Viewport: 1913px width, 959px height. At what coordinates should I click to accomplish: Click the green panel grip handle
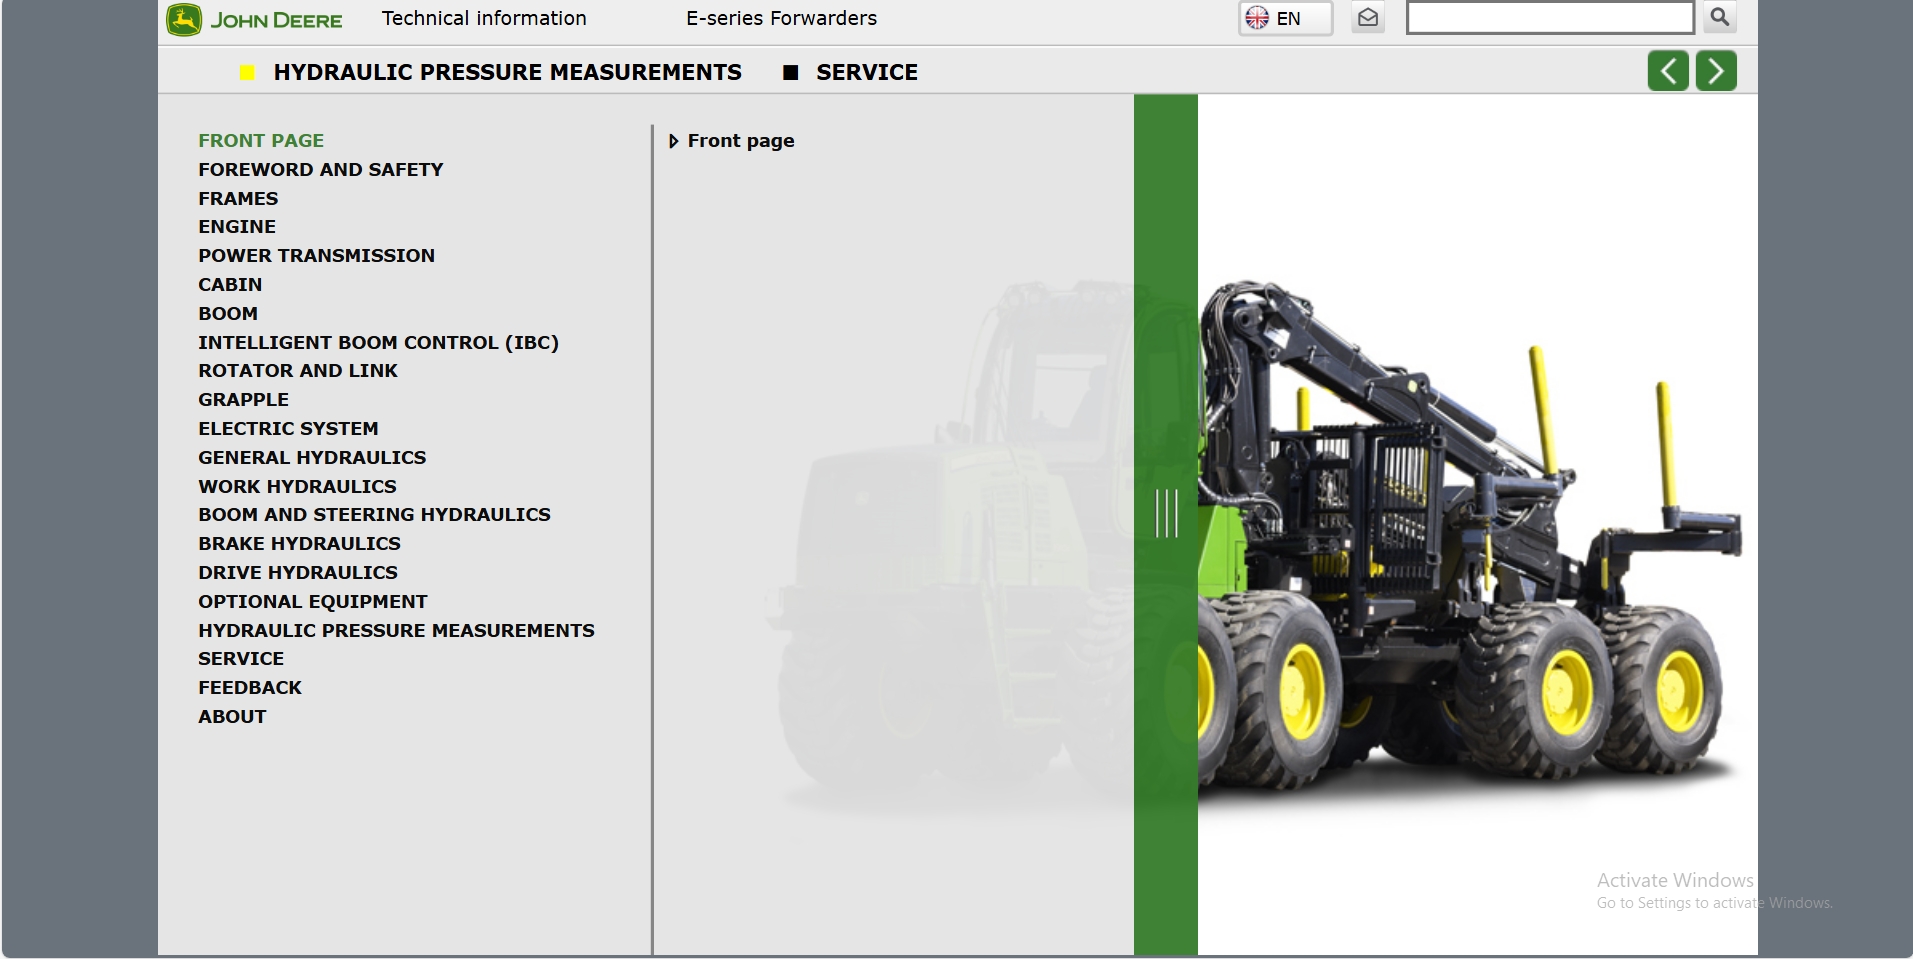coord(1166,513)
